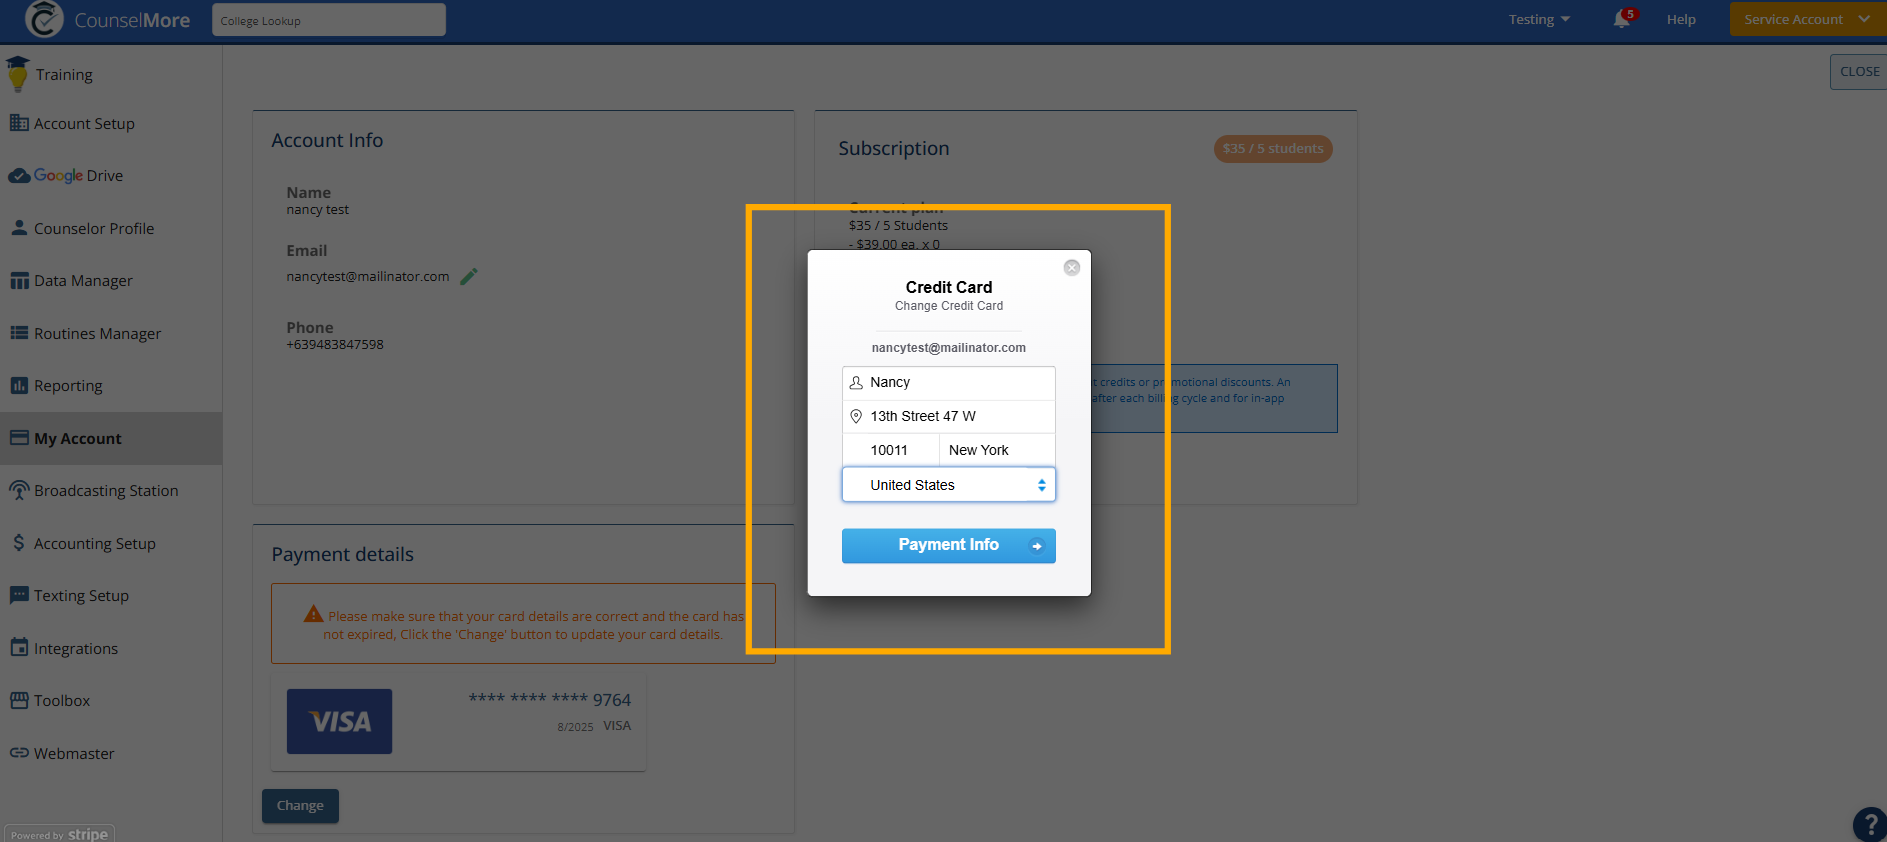The image size is (1887, 842).
Task: Click the Broadcasting Station sidebar icon
Action: click(x=19, y=490)
